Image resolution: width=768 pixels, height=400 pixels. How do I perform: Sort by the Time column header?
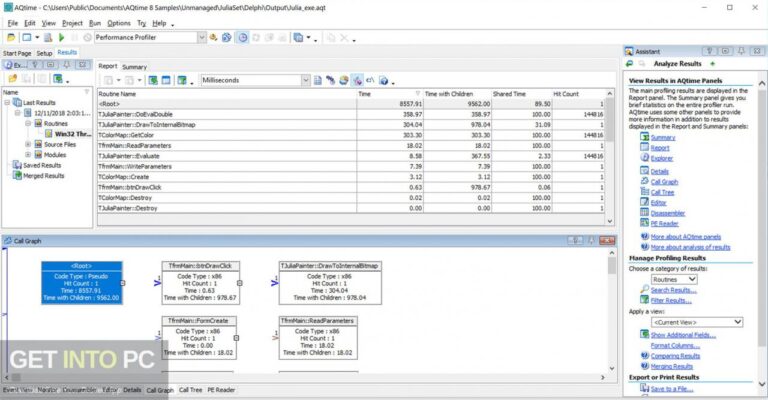pos(389,94)
